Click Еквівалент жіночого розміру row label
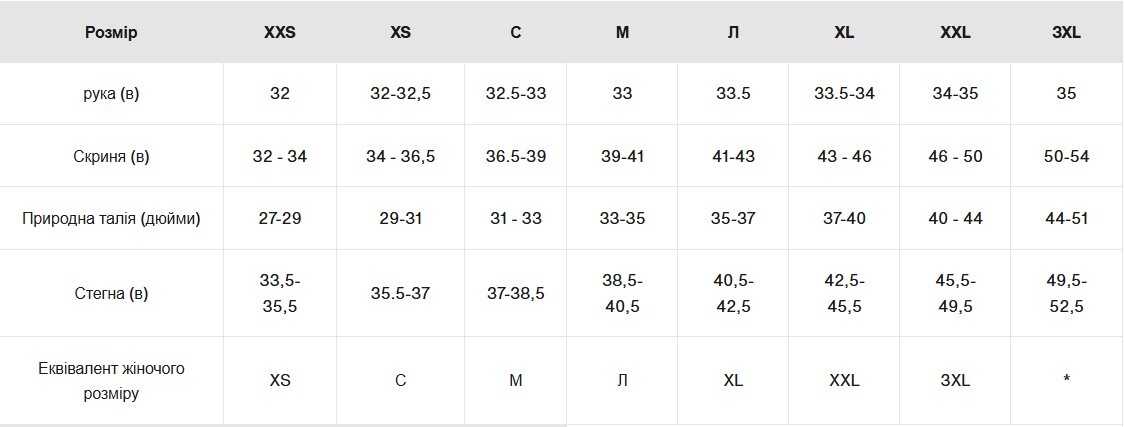1125x427 pixels. [111, 381]
